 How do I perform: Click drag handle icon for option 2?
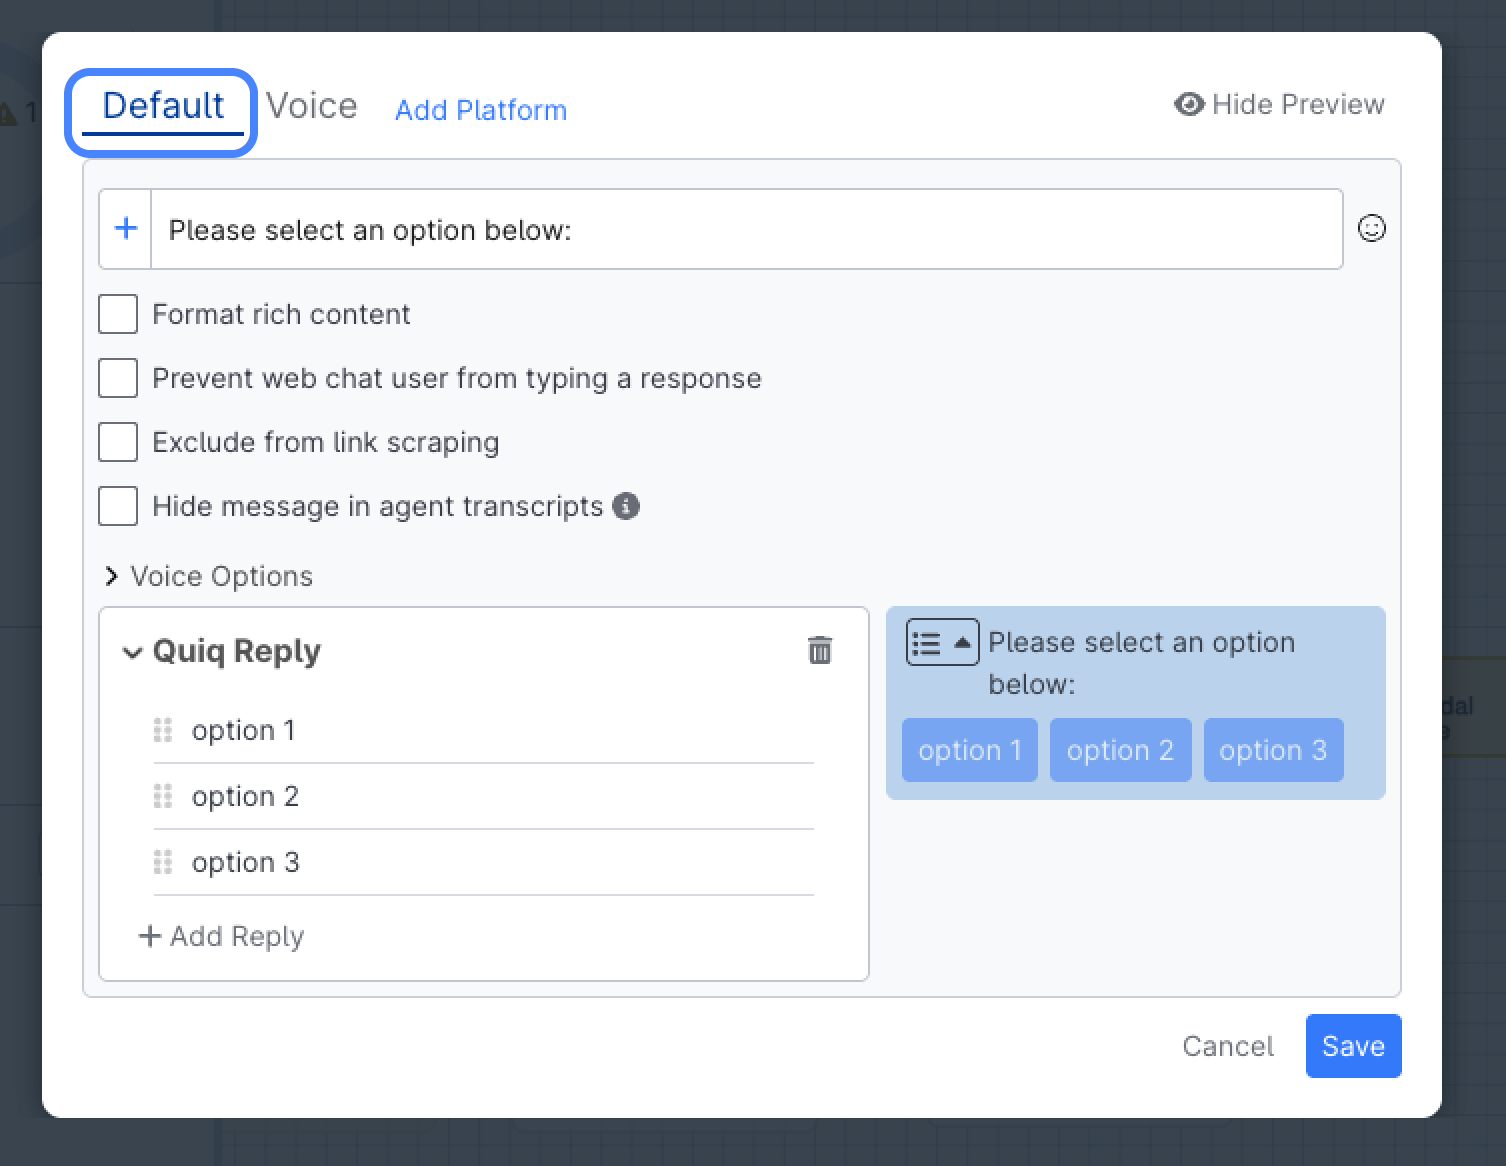tap(163, 797)
